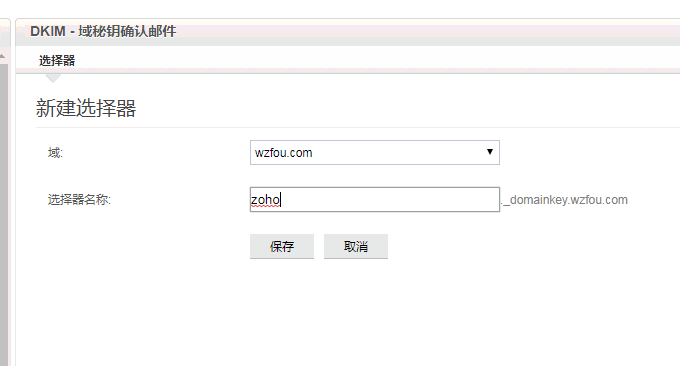Viewport: 680px width, 366px height.
Task: Click empty space right of zoho in the input
Action: pos(390,199)
